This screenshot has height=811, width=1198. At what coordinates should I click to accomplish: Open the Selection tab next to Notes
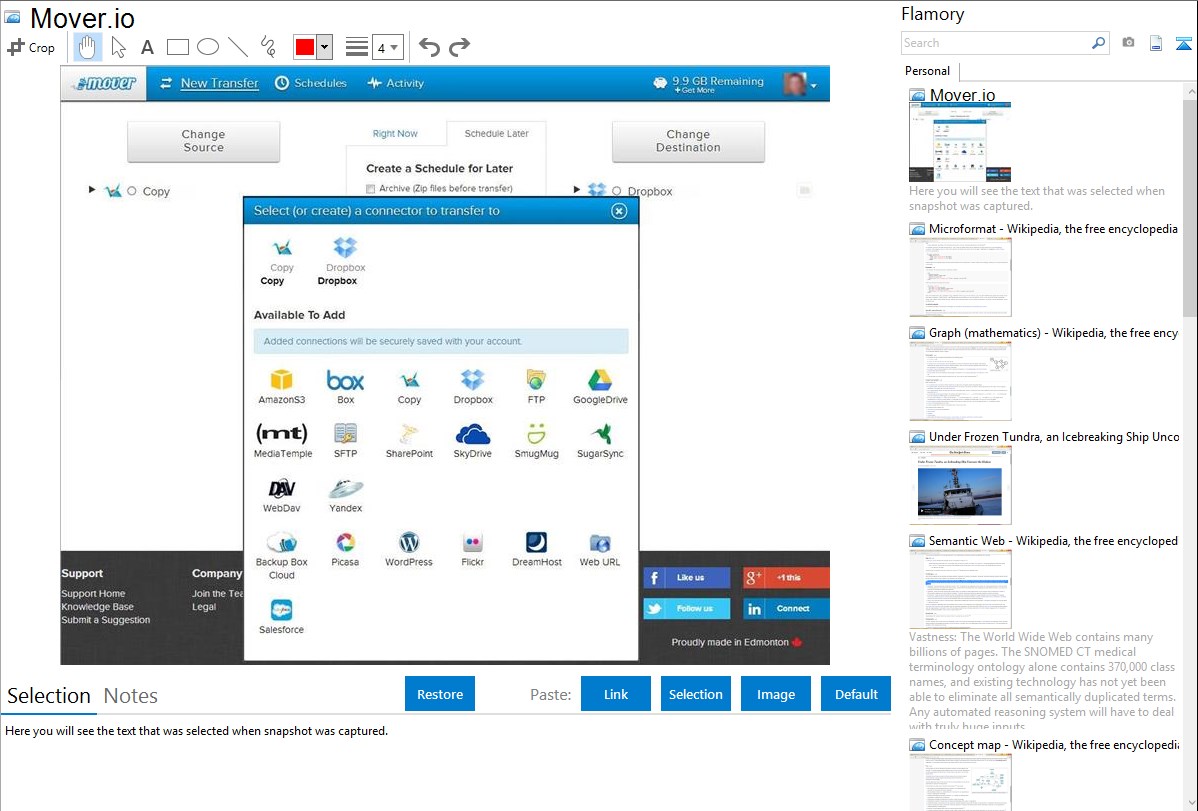click(49, 696)
